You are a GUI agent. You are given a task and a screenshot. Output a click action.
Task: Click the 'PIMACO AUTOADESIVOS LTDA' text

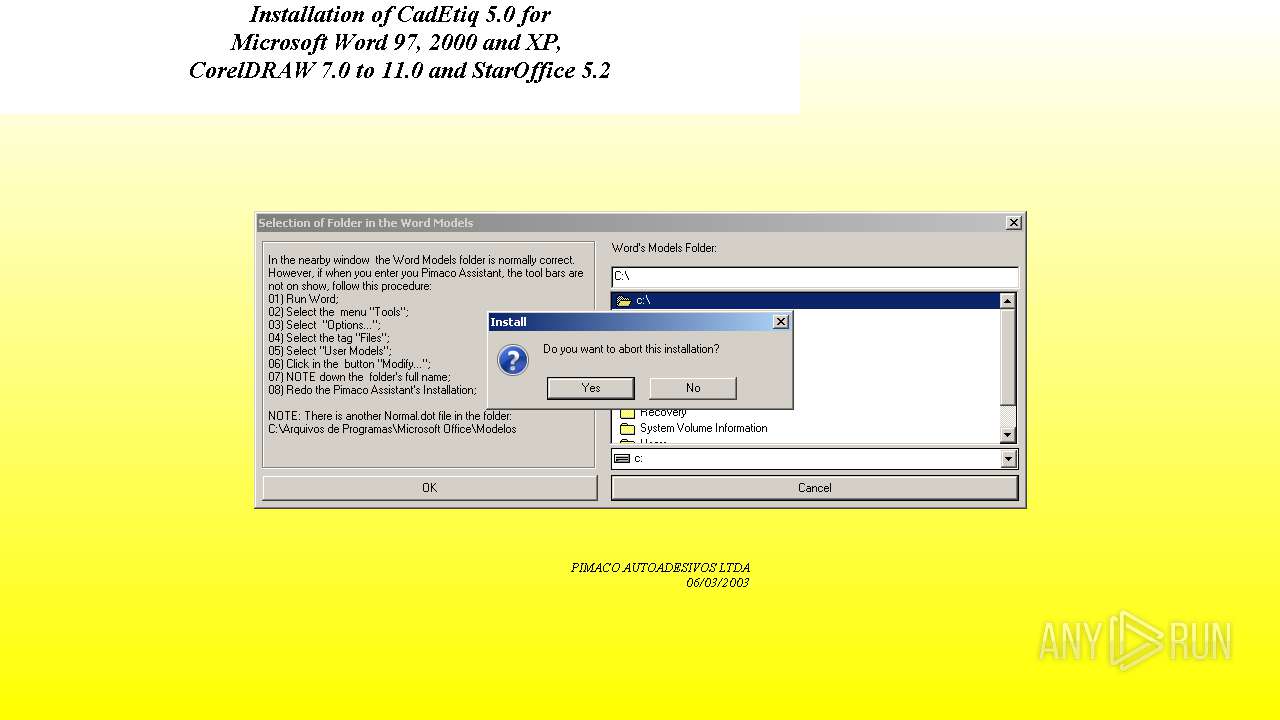pyautogui.click(x=660, y=568)
